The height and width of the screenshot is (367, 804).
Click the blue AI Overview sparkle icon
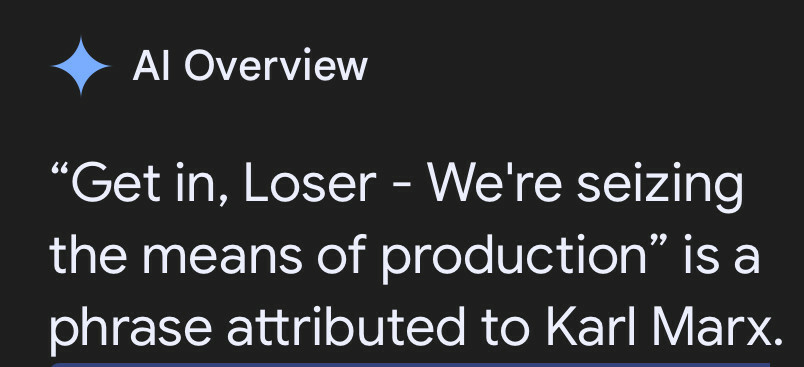click(81, 66)
